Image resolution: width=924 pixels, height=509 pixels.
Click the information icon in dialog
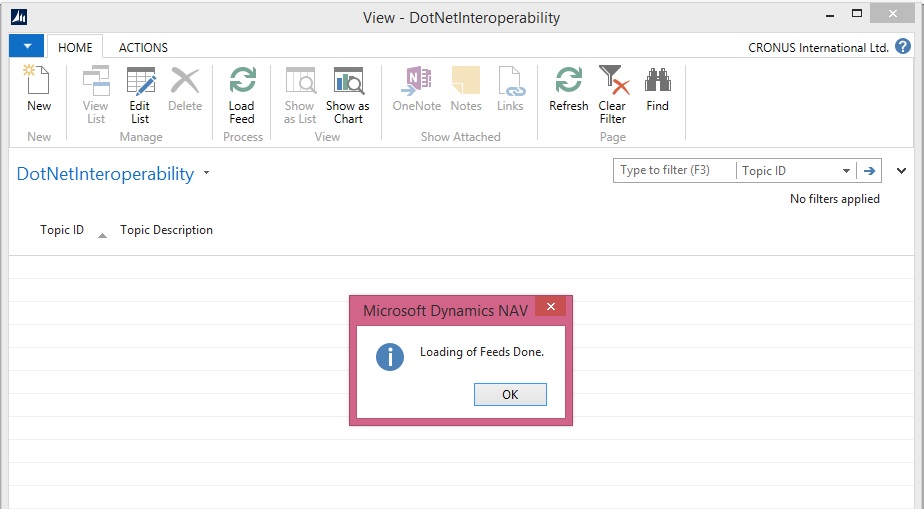pyautogui.click(x=390, y=357)
